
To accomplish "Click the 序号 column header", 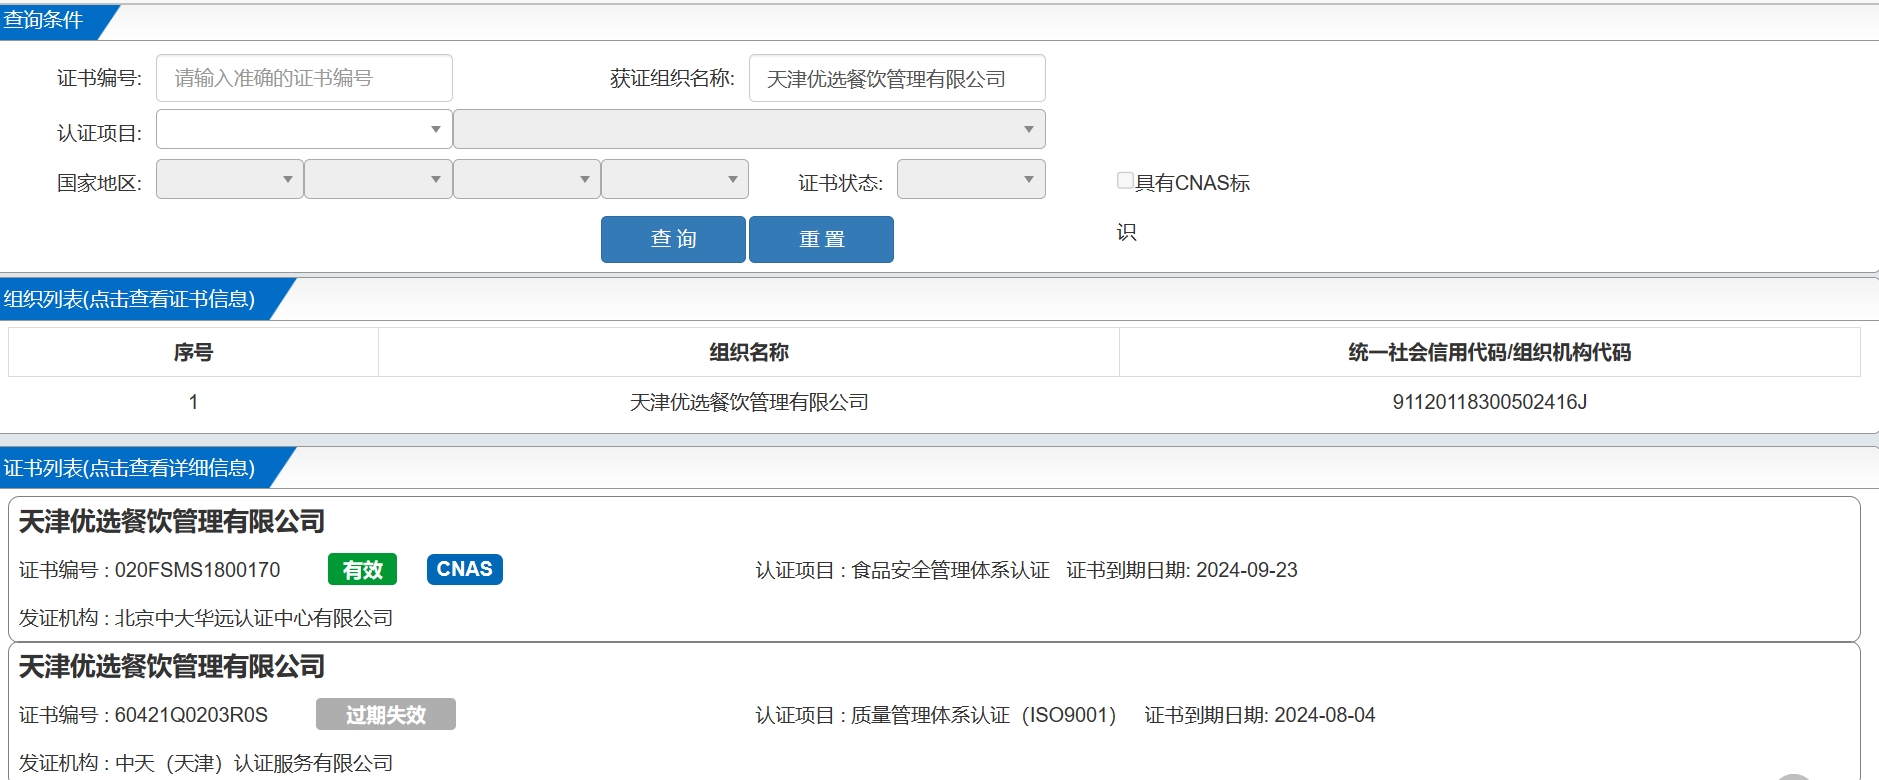I will point(193,352).
